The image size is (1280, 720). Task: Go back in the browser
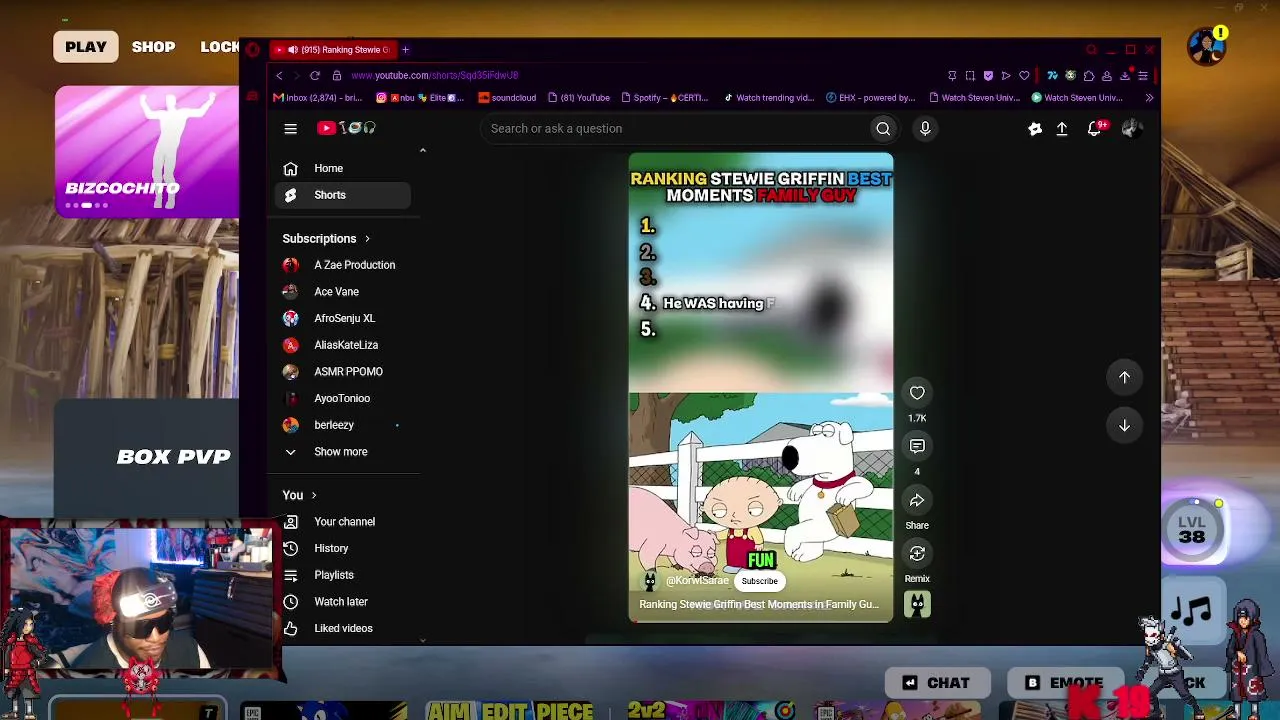click(x=280, y=75)
